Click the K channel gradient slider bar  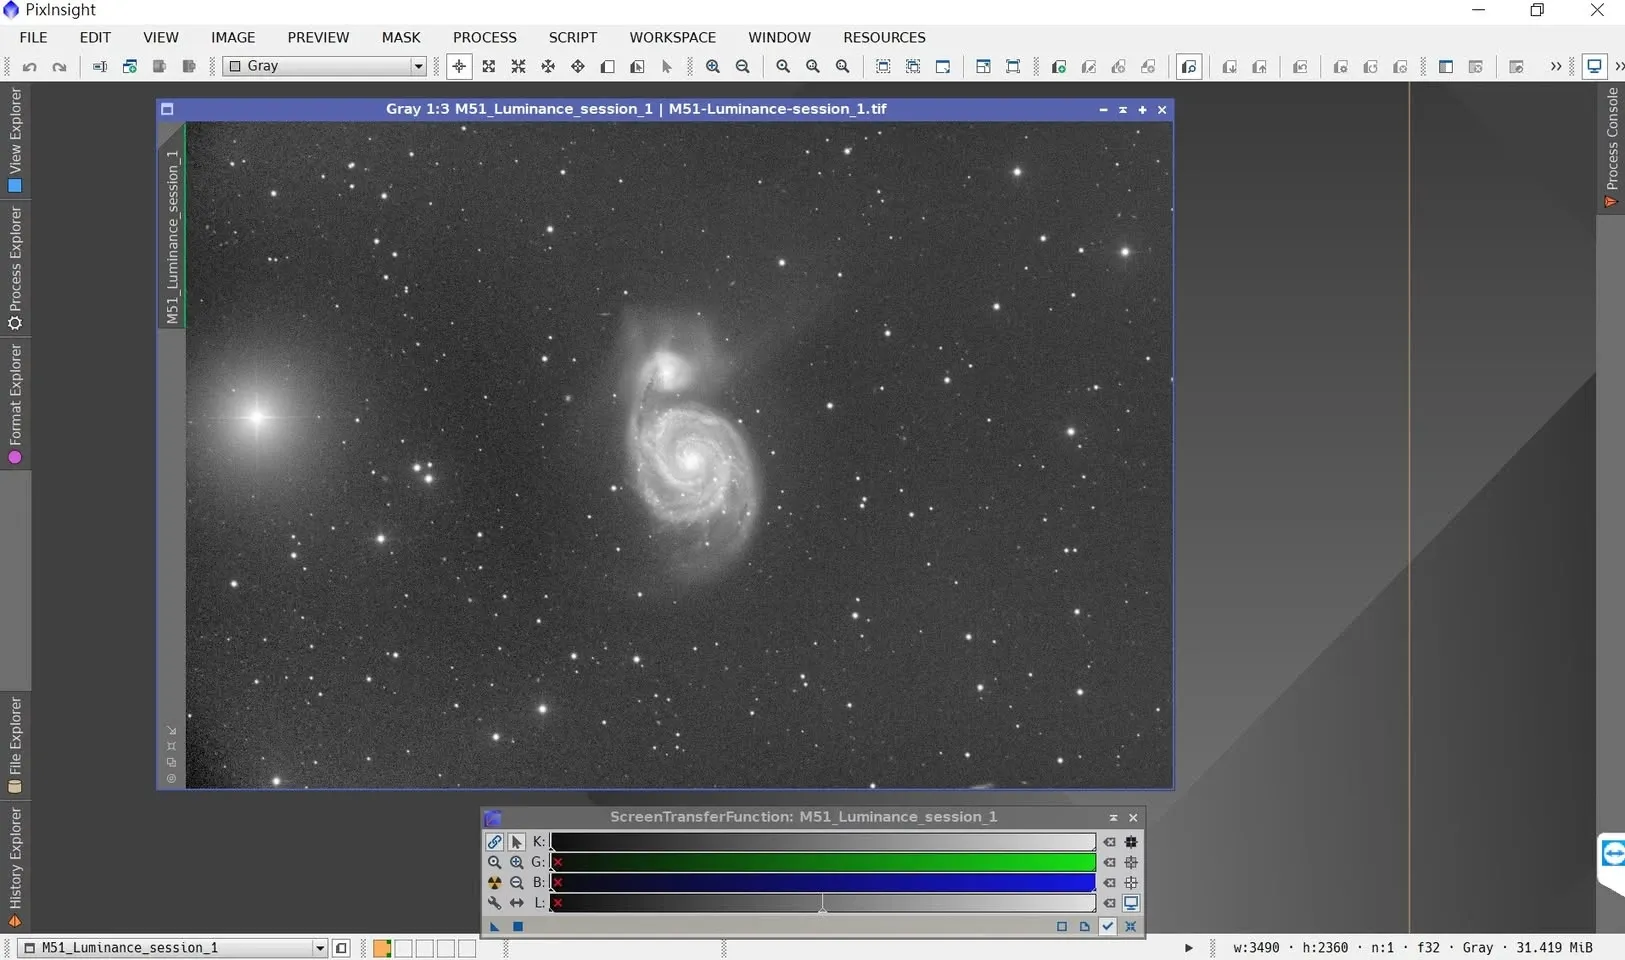(823, 842)
